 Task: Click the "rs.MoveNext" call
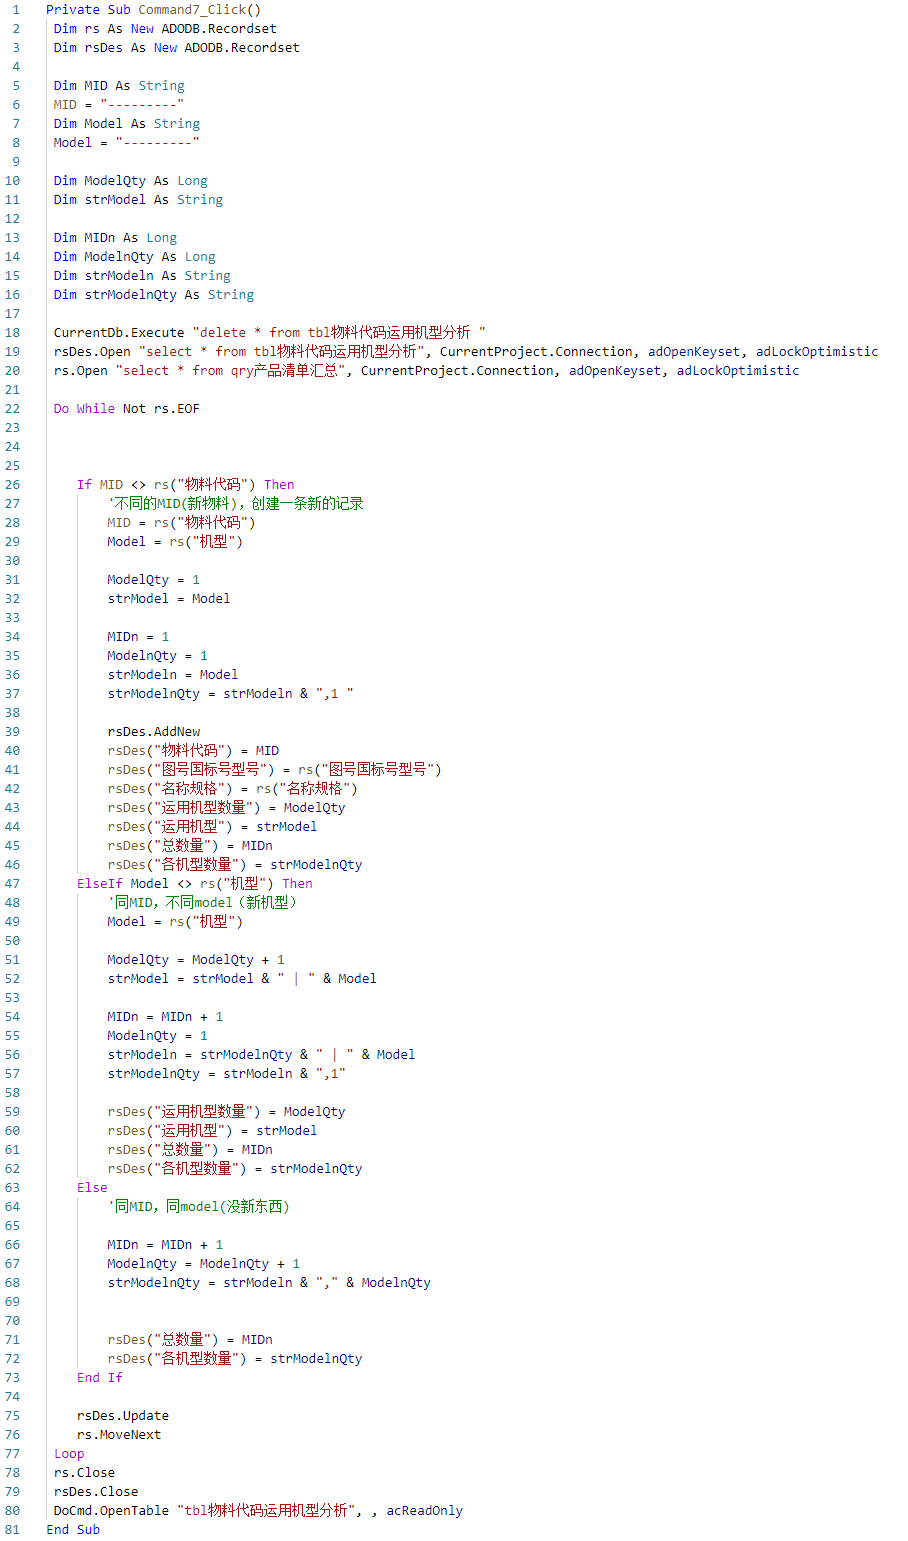[x=119, y=1435]
